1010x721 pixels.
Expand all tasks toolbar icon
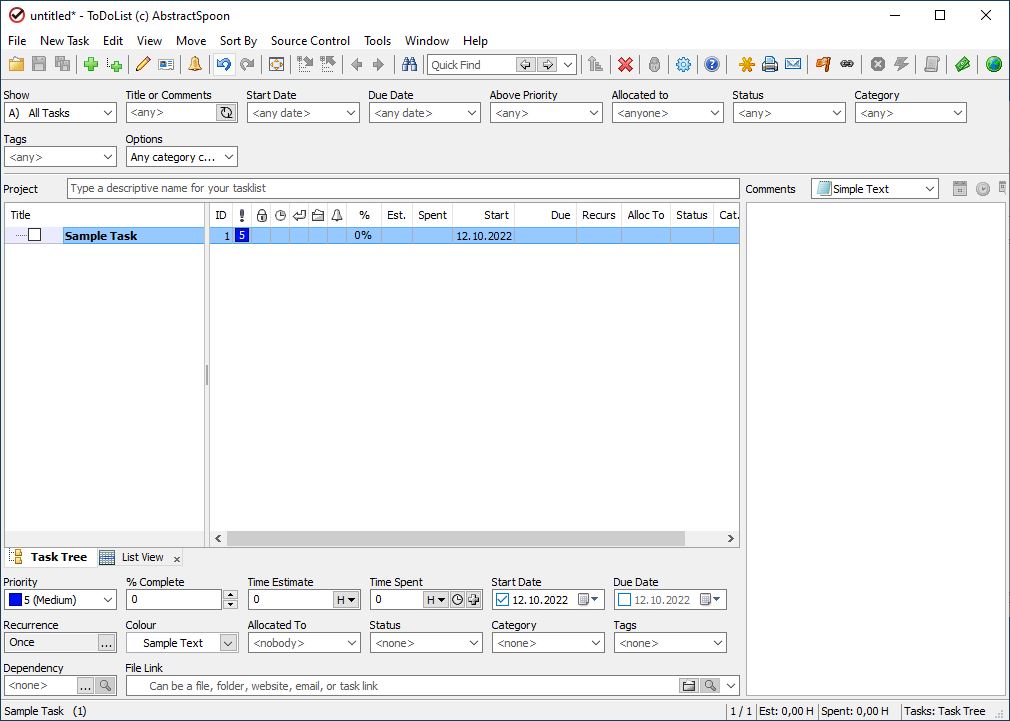pyautogui.click(x=305, y=64)
